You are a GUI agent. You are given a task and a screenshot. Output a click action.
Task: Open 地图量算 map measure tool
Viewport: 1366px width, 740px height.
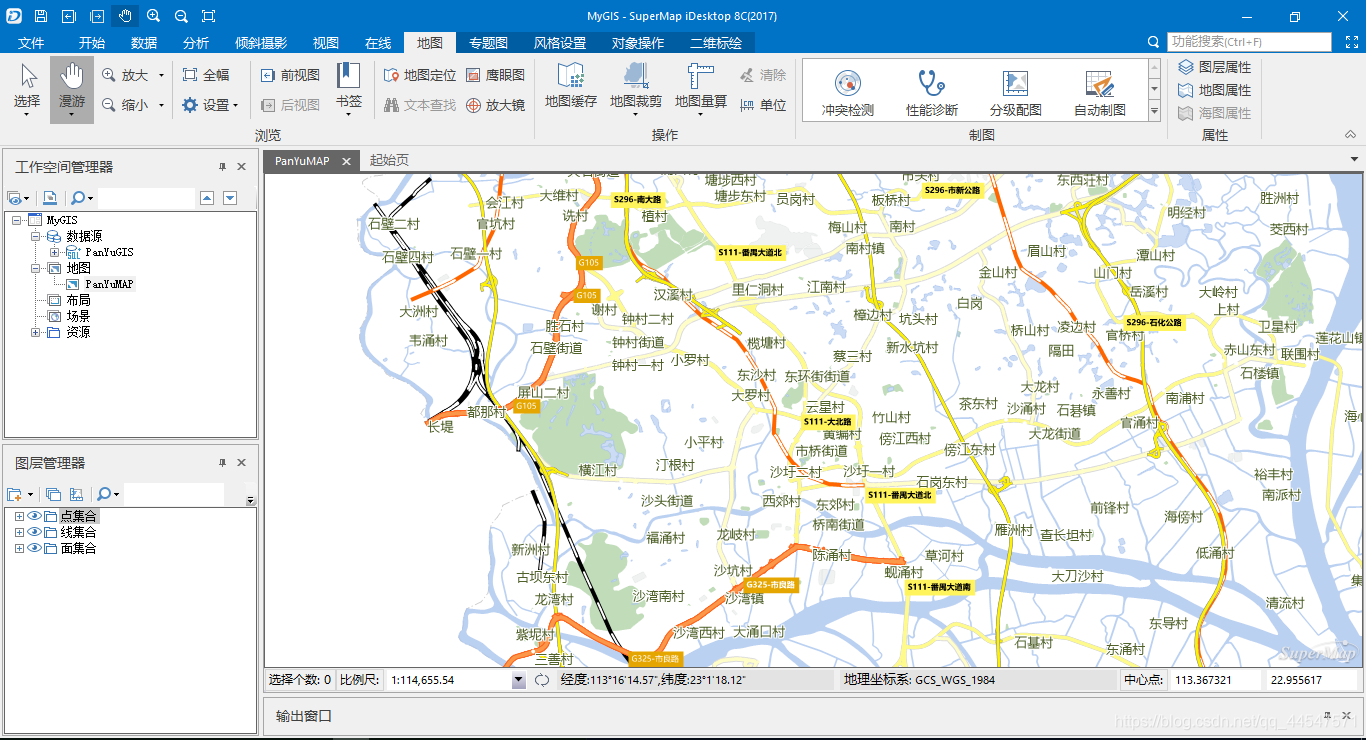(701, 88)
